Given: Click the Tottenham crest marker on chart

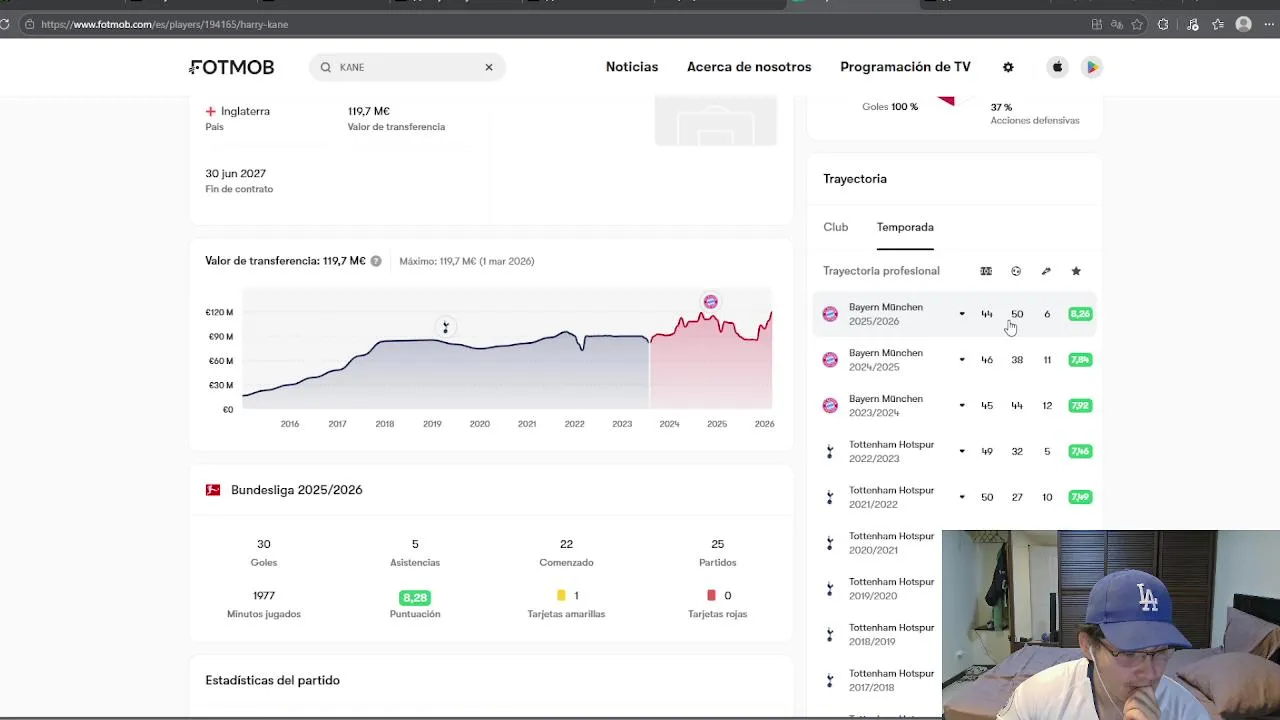Looking at the screenshot, I should (446, 326).
